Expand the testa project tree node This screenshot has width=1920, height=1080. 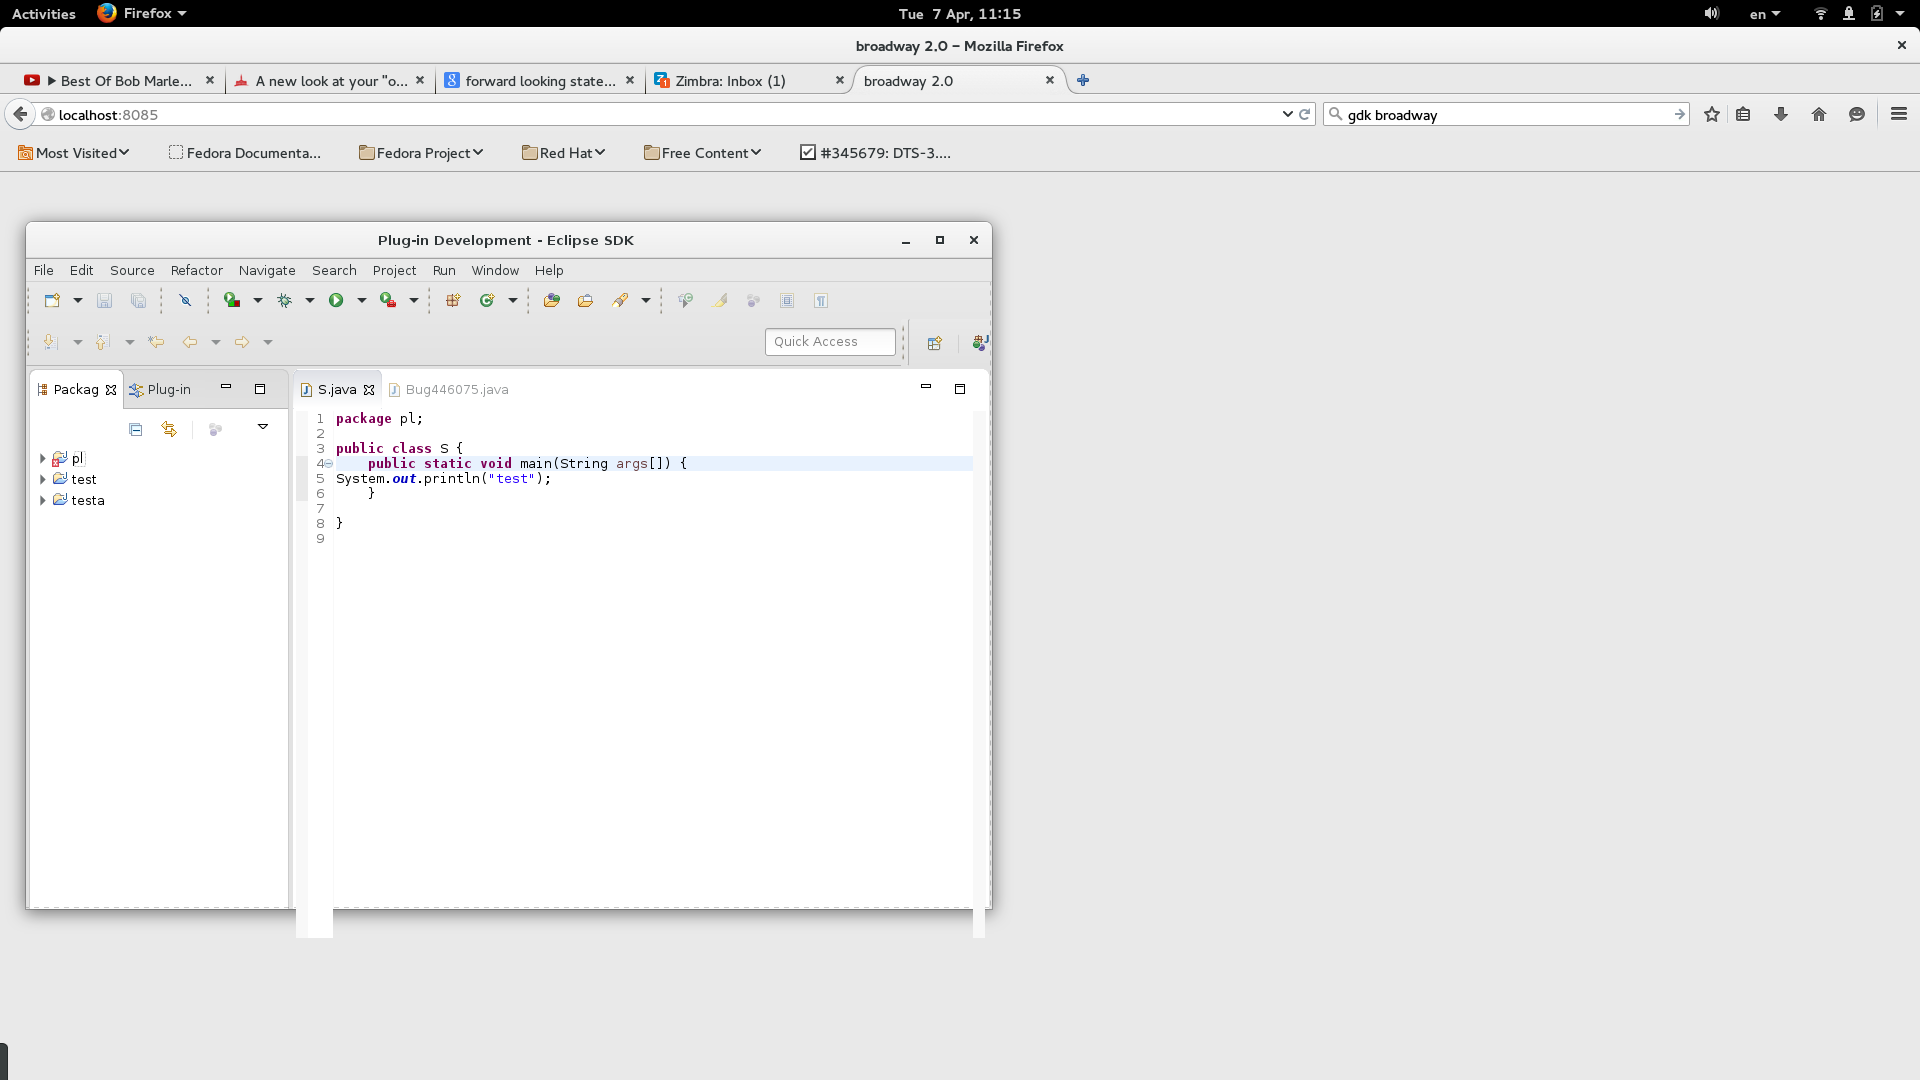point(43,500)
